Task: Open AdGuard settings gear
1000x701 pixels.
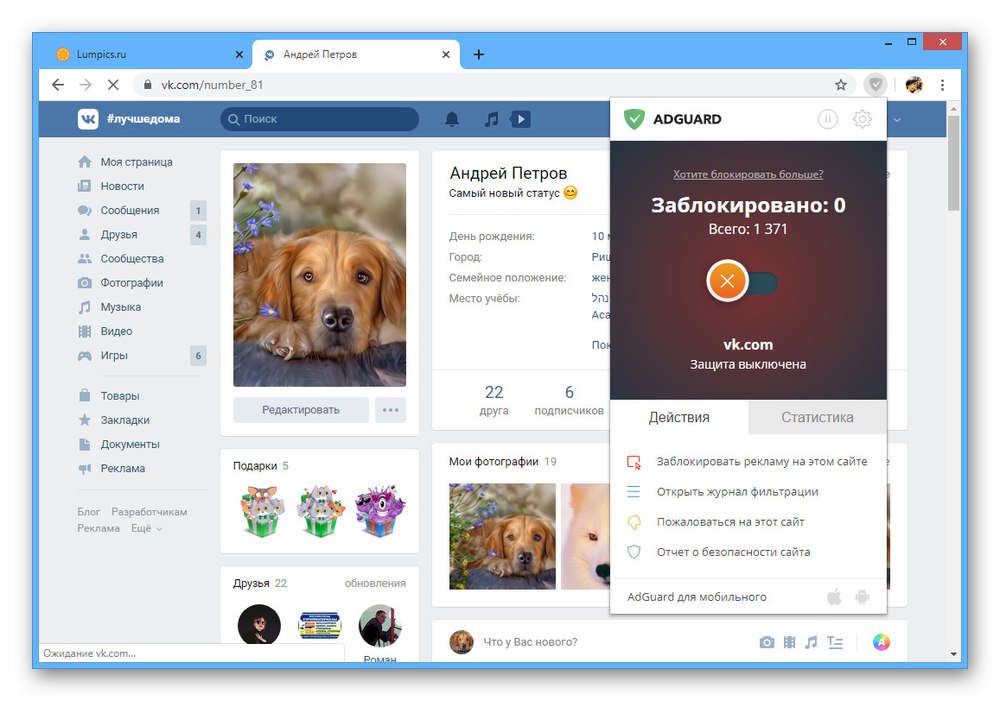Action: 862,119
